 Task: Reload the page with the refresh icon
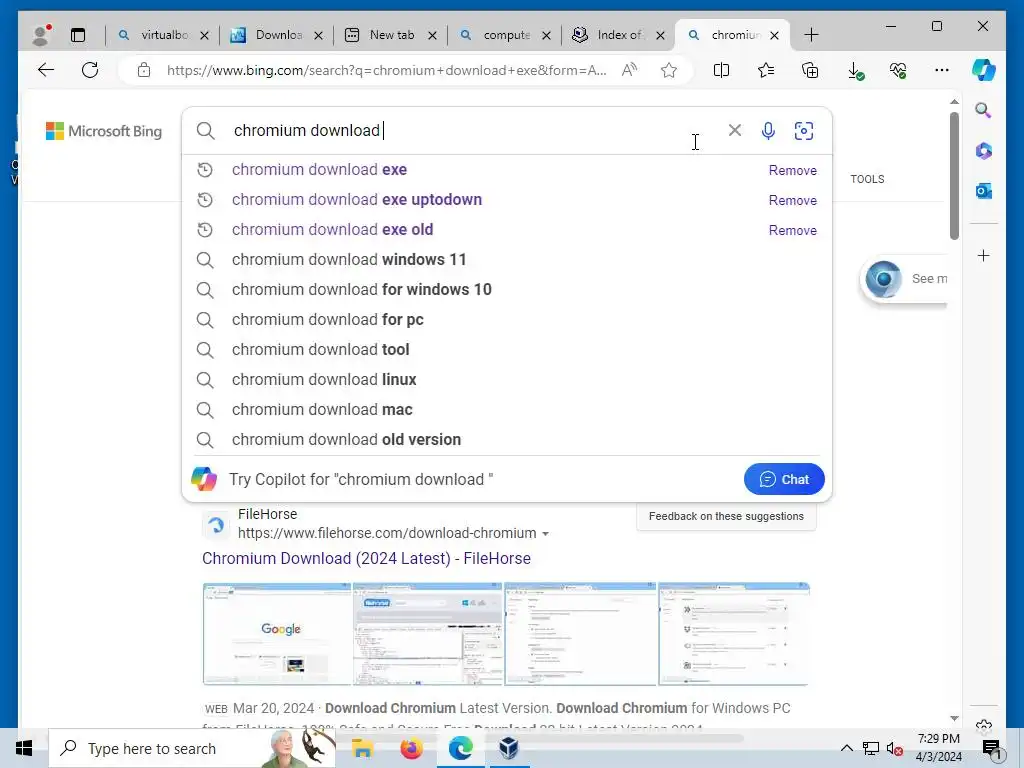[90, 70]
